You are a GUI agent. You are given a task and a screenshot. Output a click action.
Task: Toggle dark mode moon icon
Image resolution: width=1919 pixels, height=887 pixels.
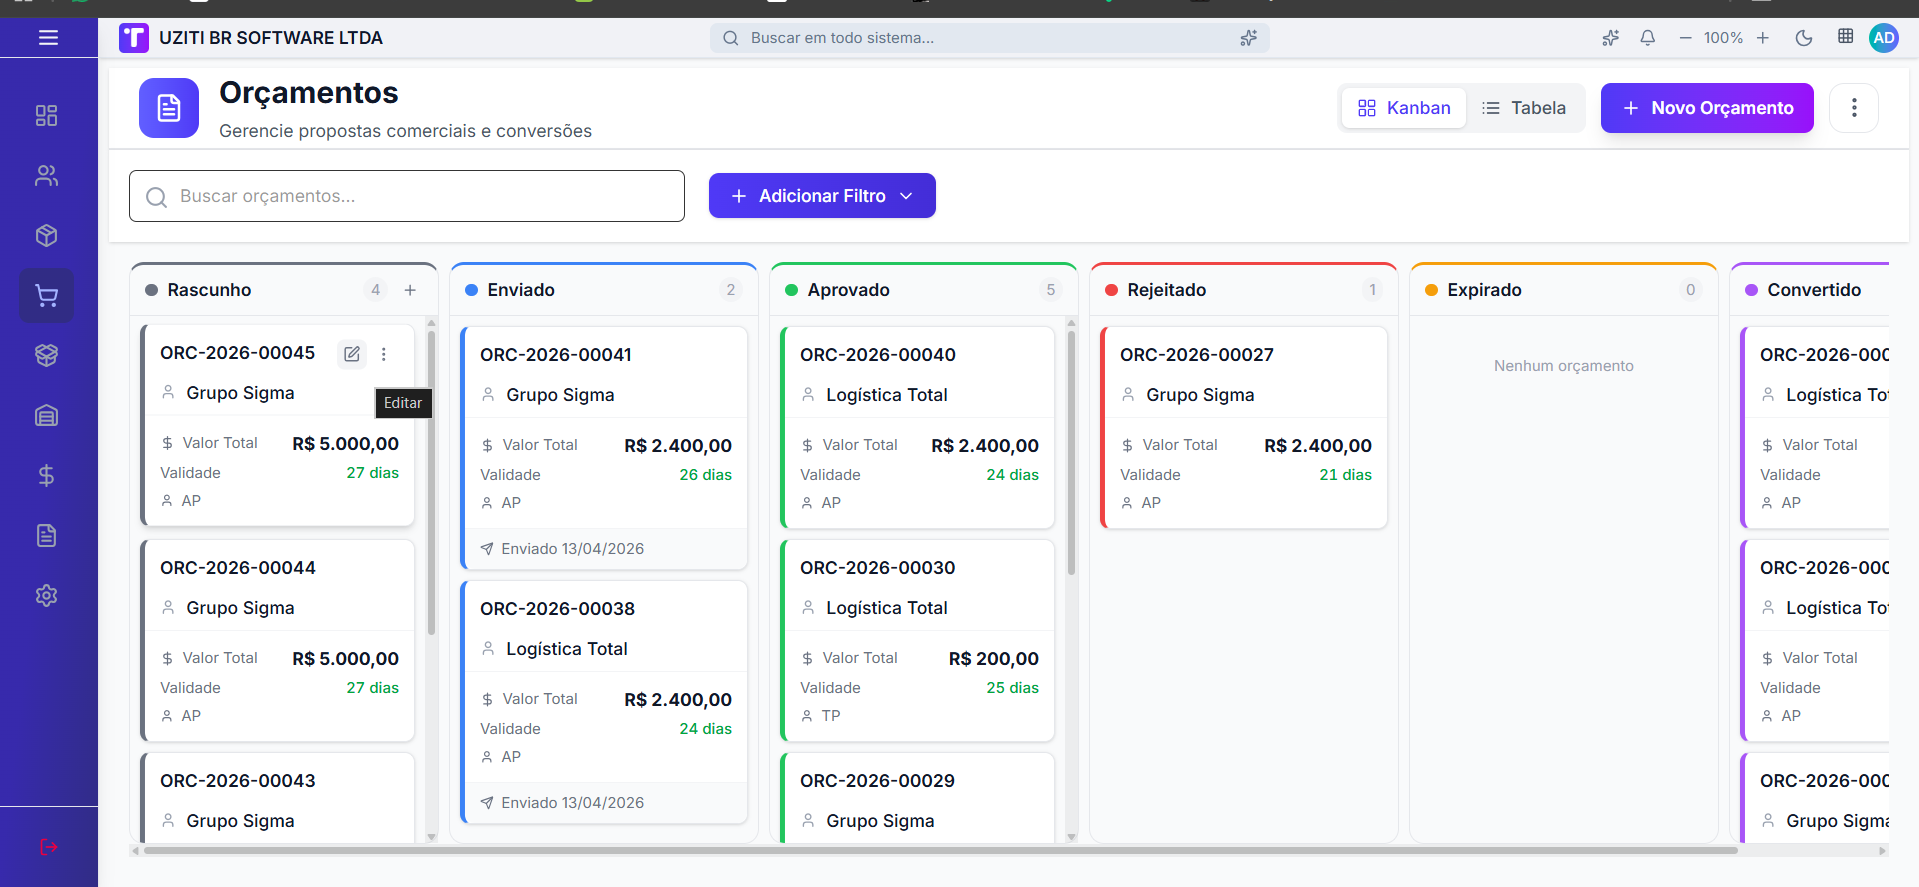point(1803,38)
